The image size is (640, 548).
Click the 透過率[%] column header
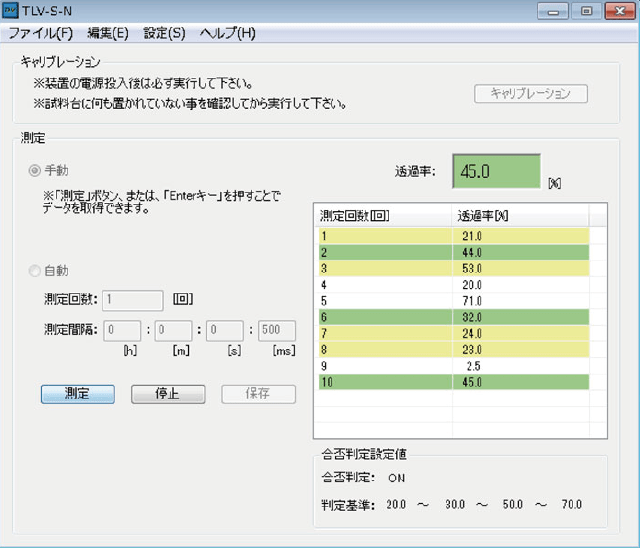pyautogui.click(x=520, y=215)
